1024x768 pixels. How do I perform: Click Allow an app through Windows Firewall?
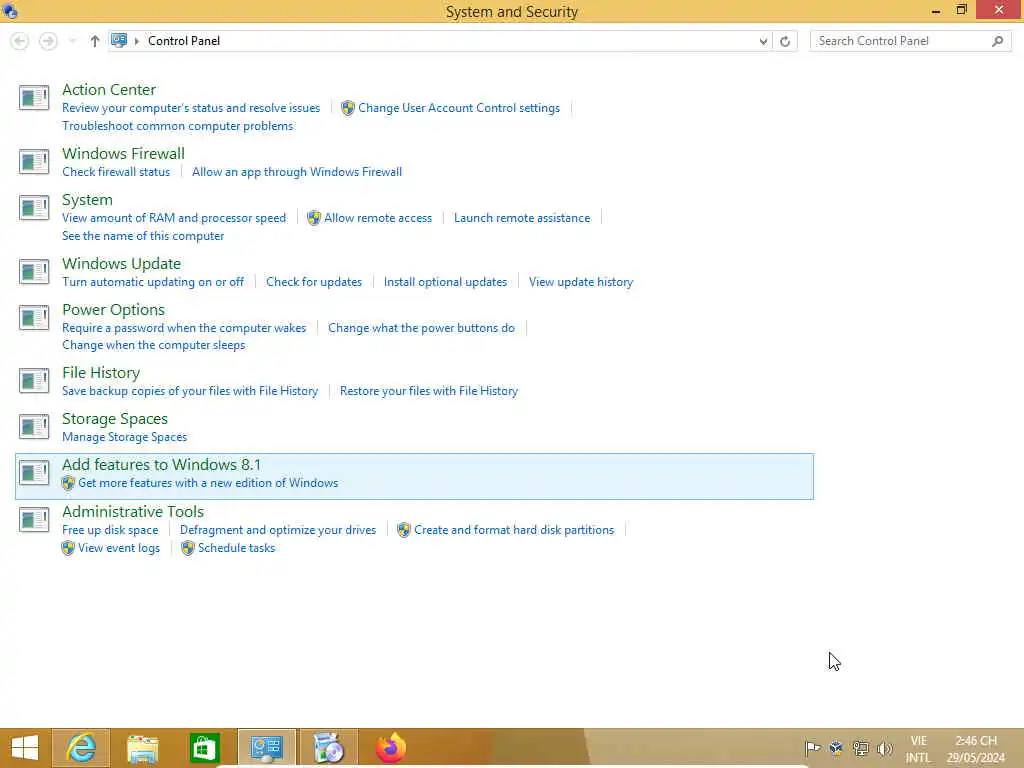pos(296,172)
